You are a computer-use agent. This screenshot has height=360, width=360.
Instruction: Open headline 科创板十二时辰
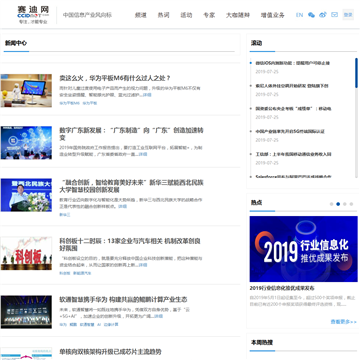click(130, 244)
